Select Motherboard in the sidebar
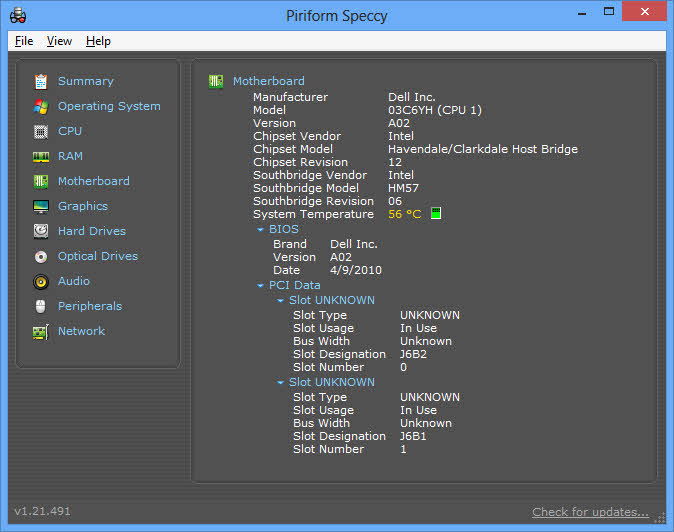The height and width of the screenshot is (532, 674). (94, 181)
